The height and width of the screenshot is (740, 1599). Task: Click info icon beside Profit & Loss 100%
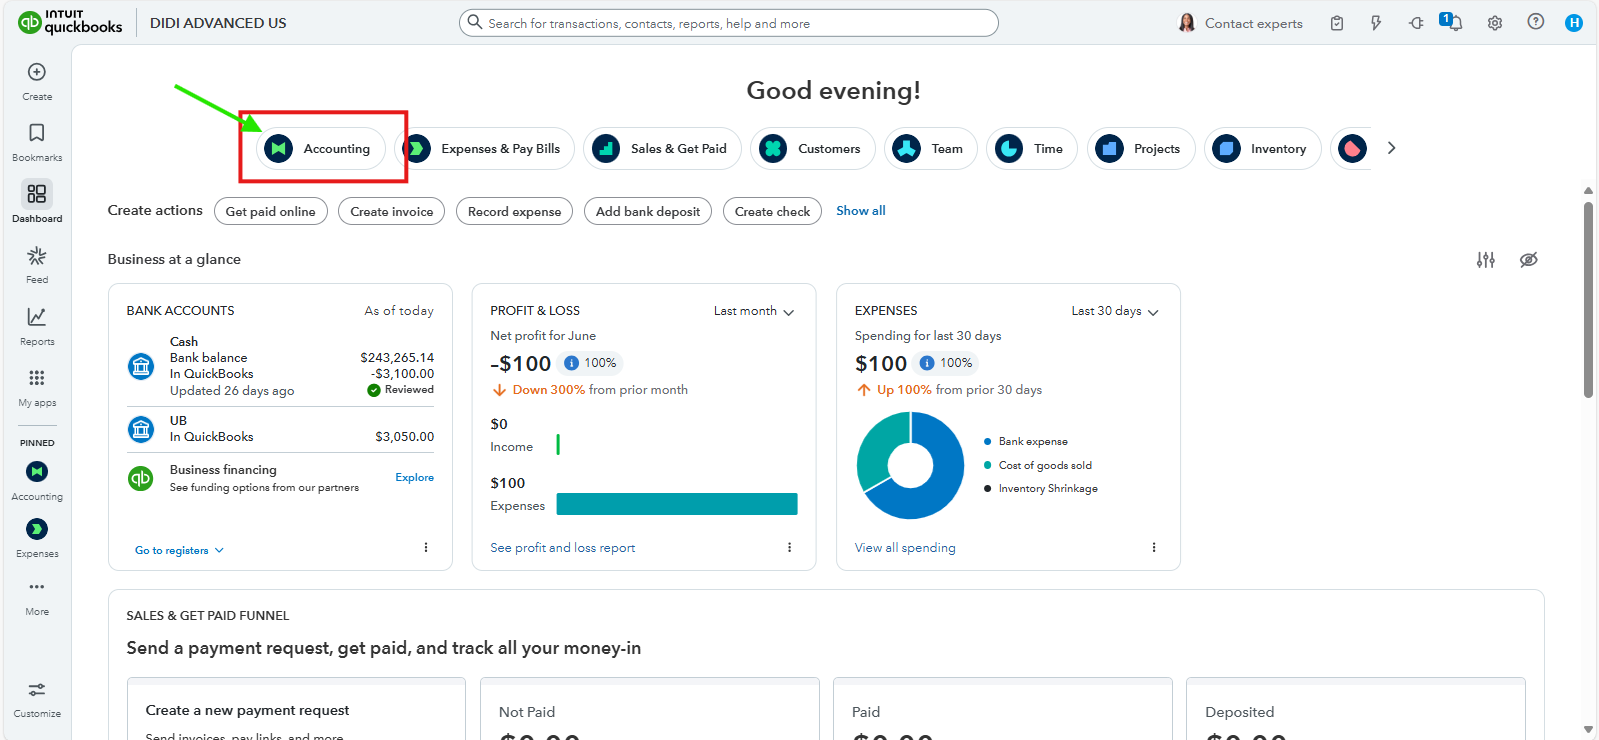571,363
